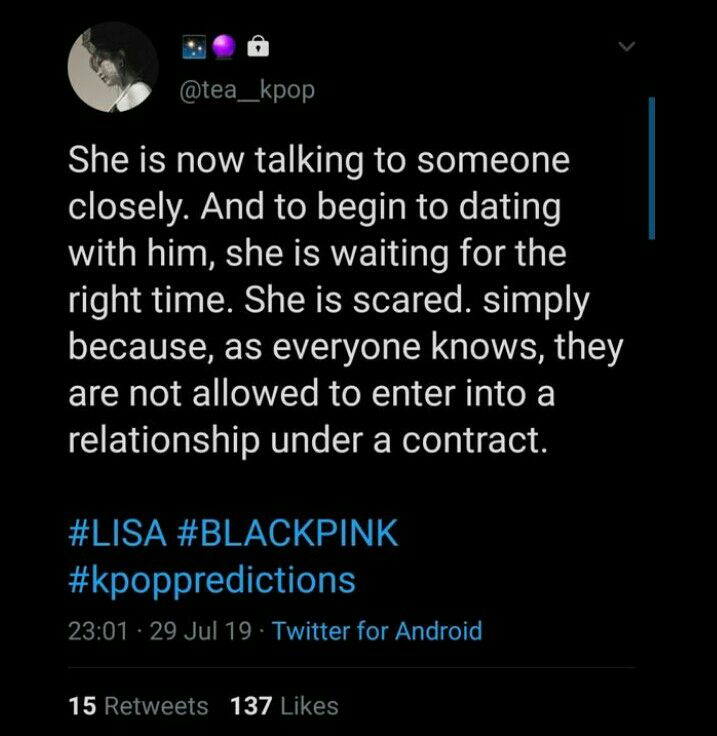Tap the tweet body text

pos(346,299)
